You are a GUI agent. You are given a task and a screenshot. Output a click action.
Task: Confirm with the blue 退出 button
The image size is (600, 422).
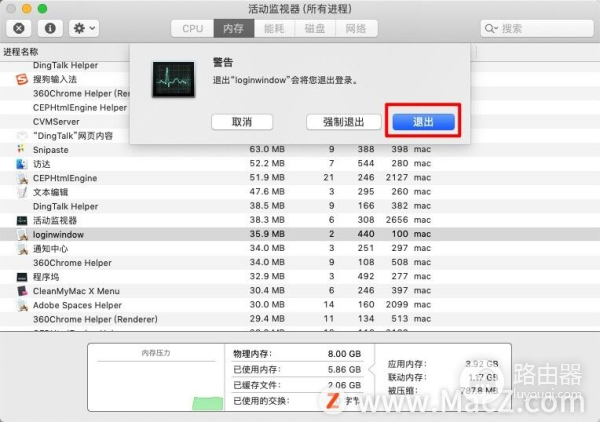coord(423,122)
